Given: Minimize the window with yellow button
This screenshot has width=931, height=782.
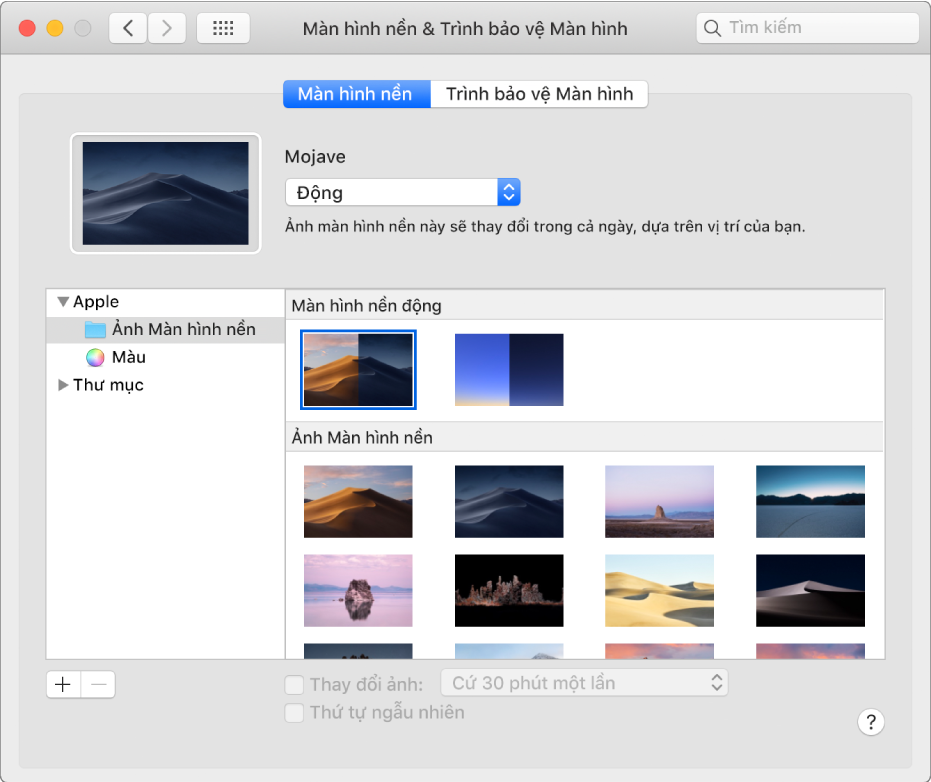Looking at the screenshot, I should (55, 28).
